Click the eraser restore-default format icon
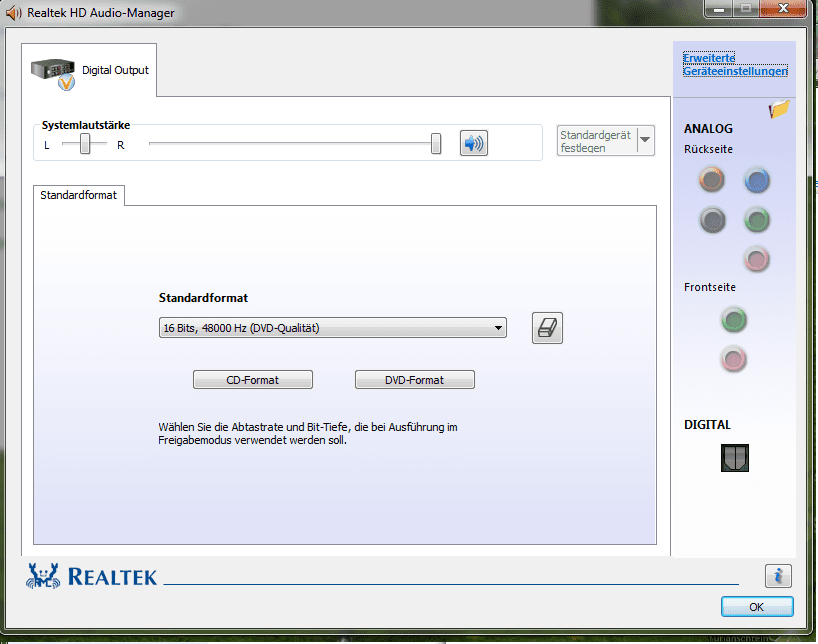This screenshot has width=818, height=644. tap(547, 328)
